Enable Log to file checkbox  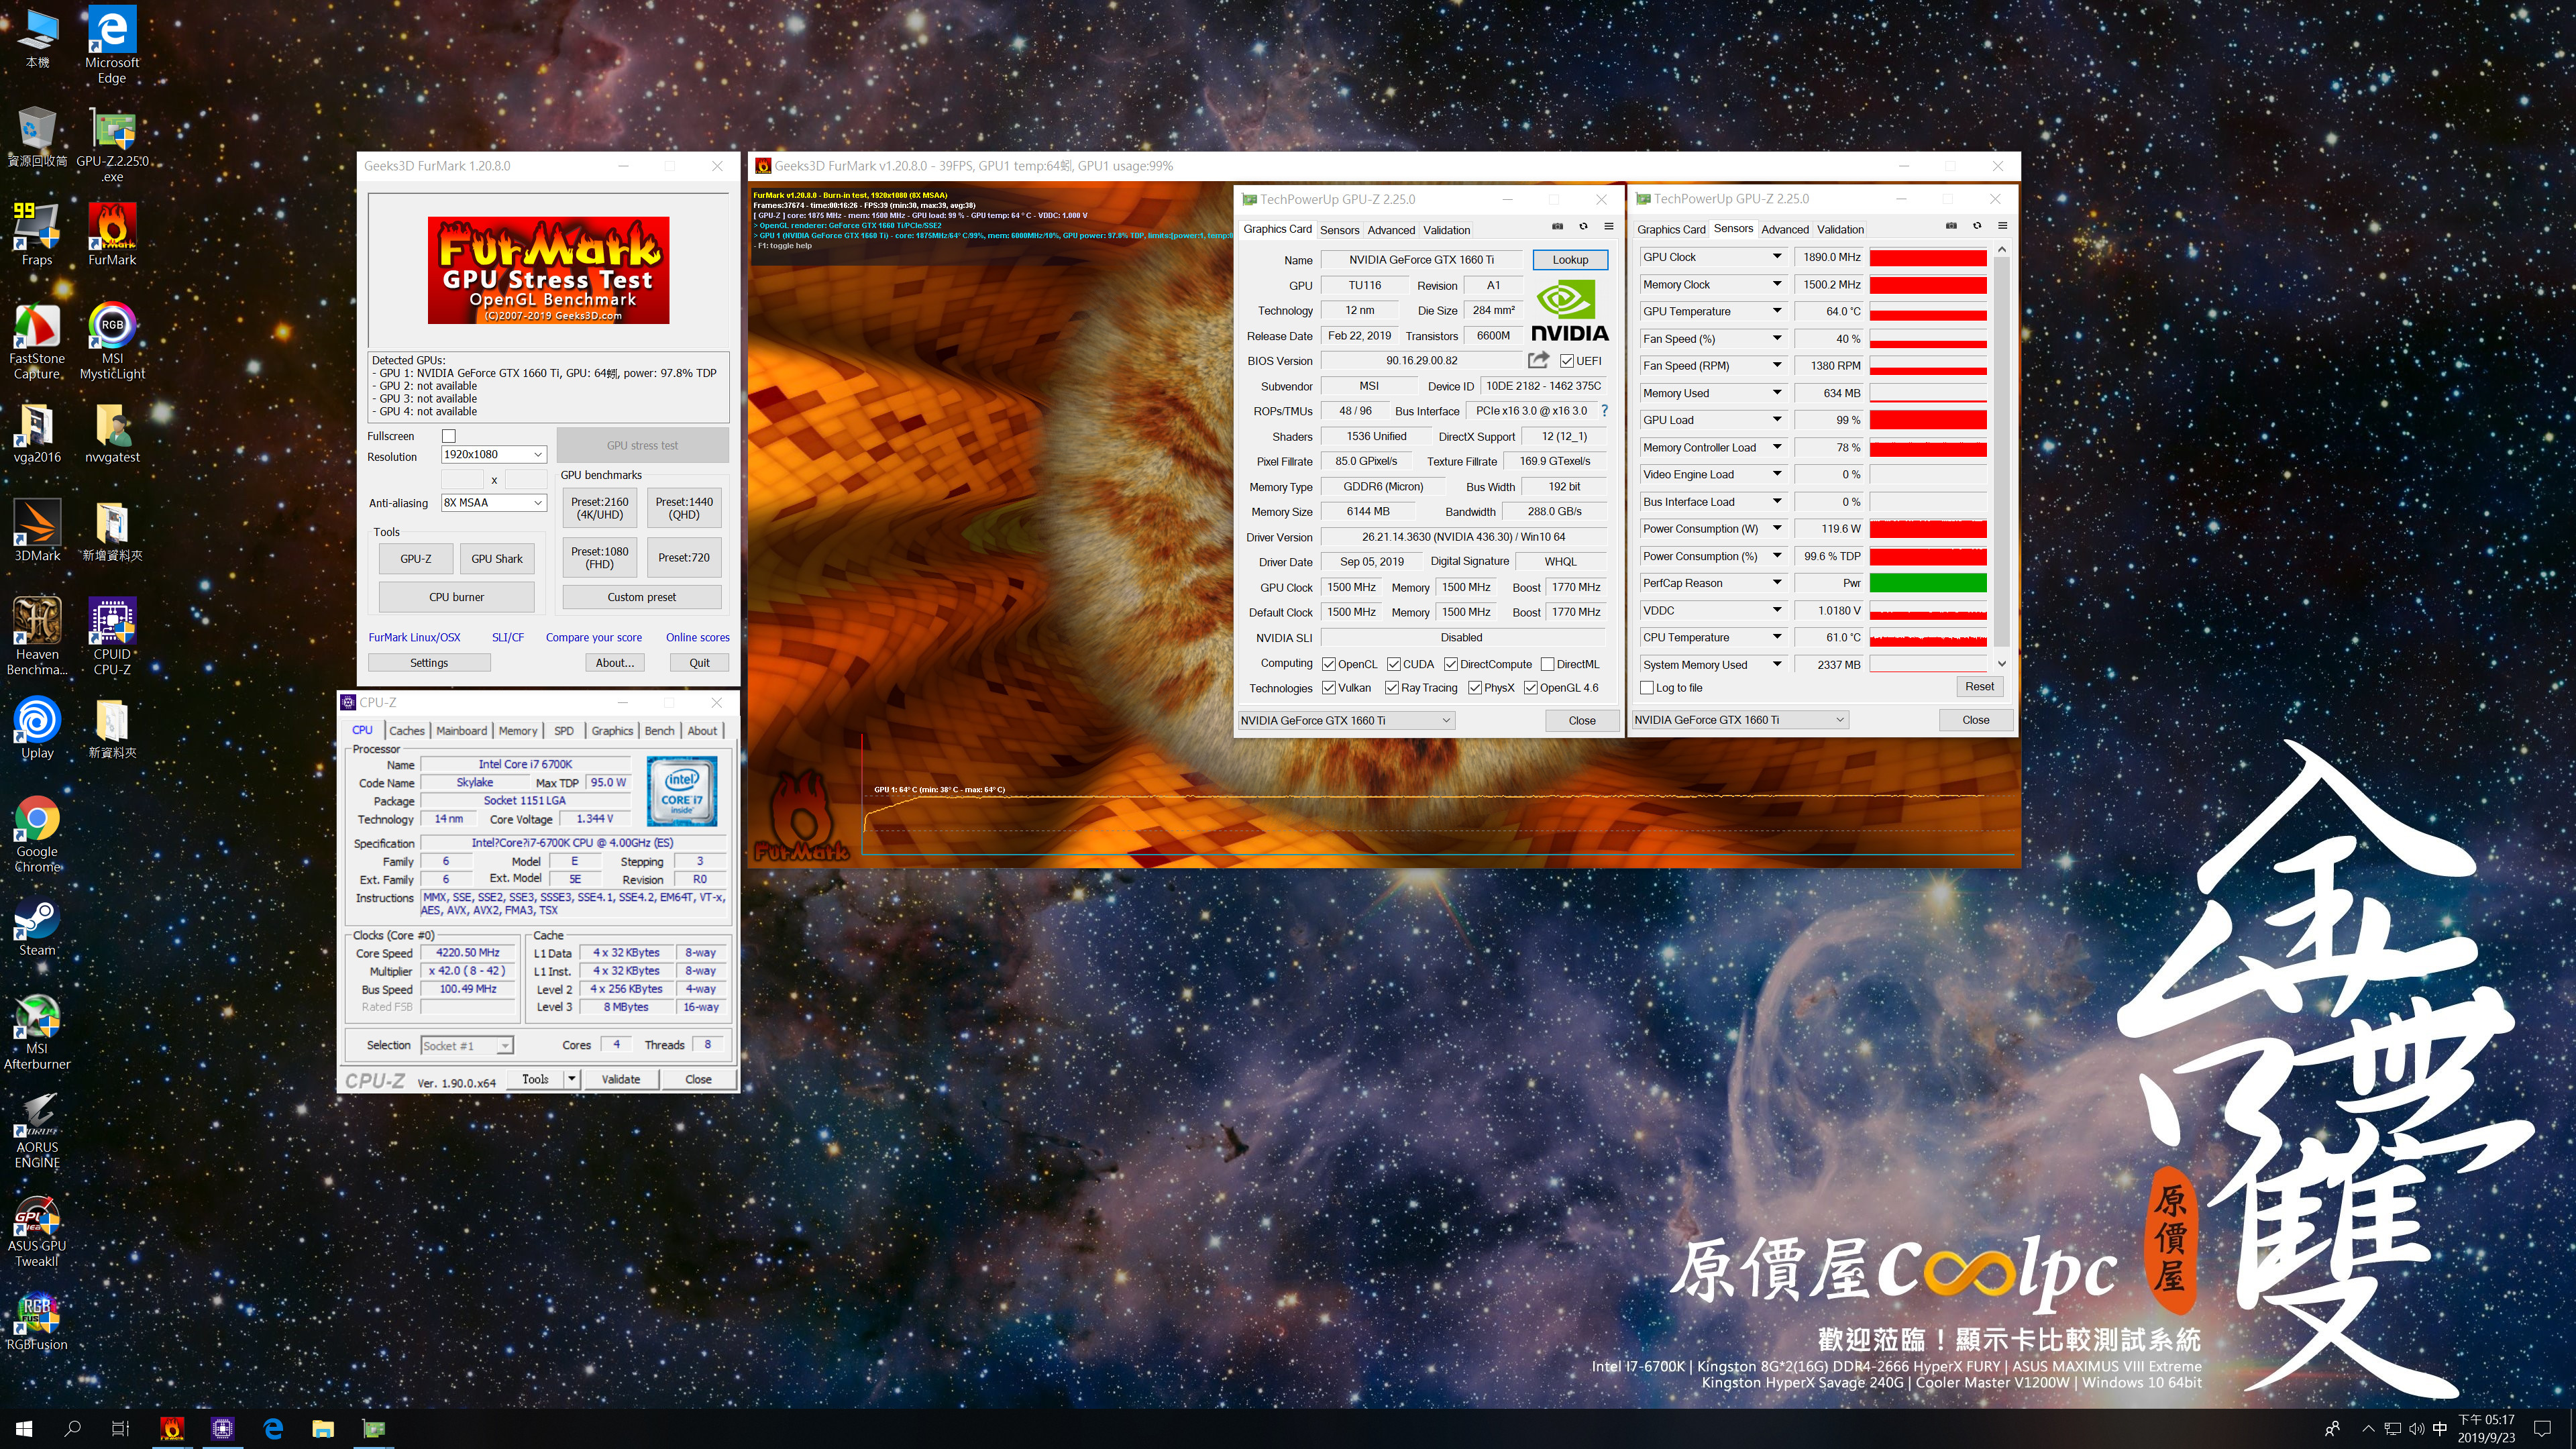click(x=1647, y=688)
